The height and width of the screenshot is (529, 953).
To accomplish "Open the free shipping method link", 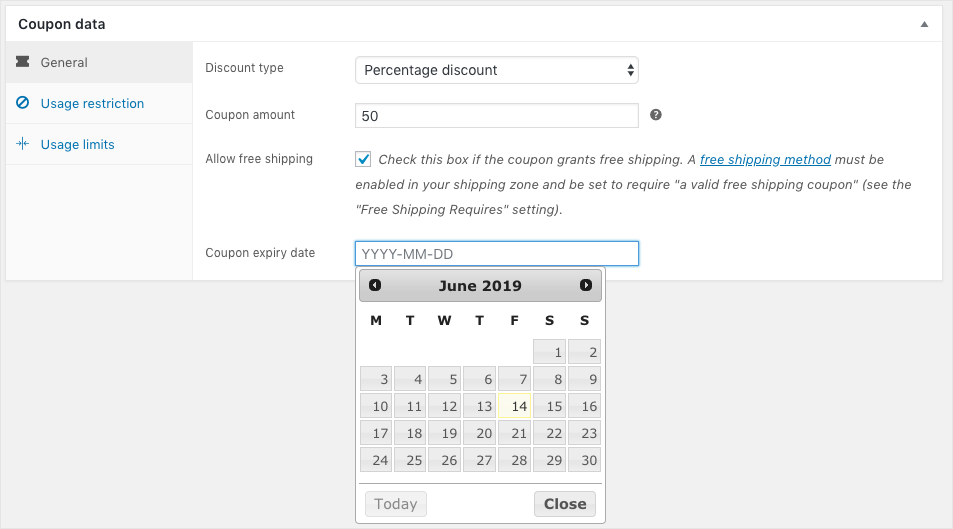I will click(765, 159).
